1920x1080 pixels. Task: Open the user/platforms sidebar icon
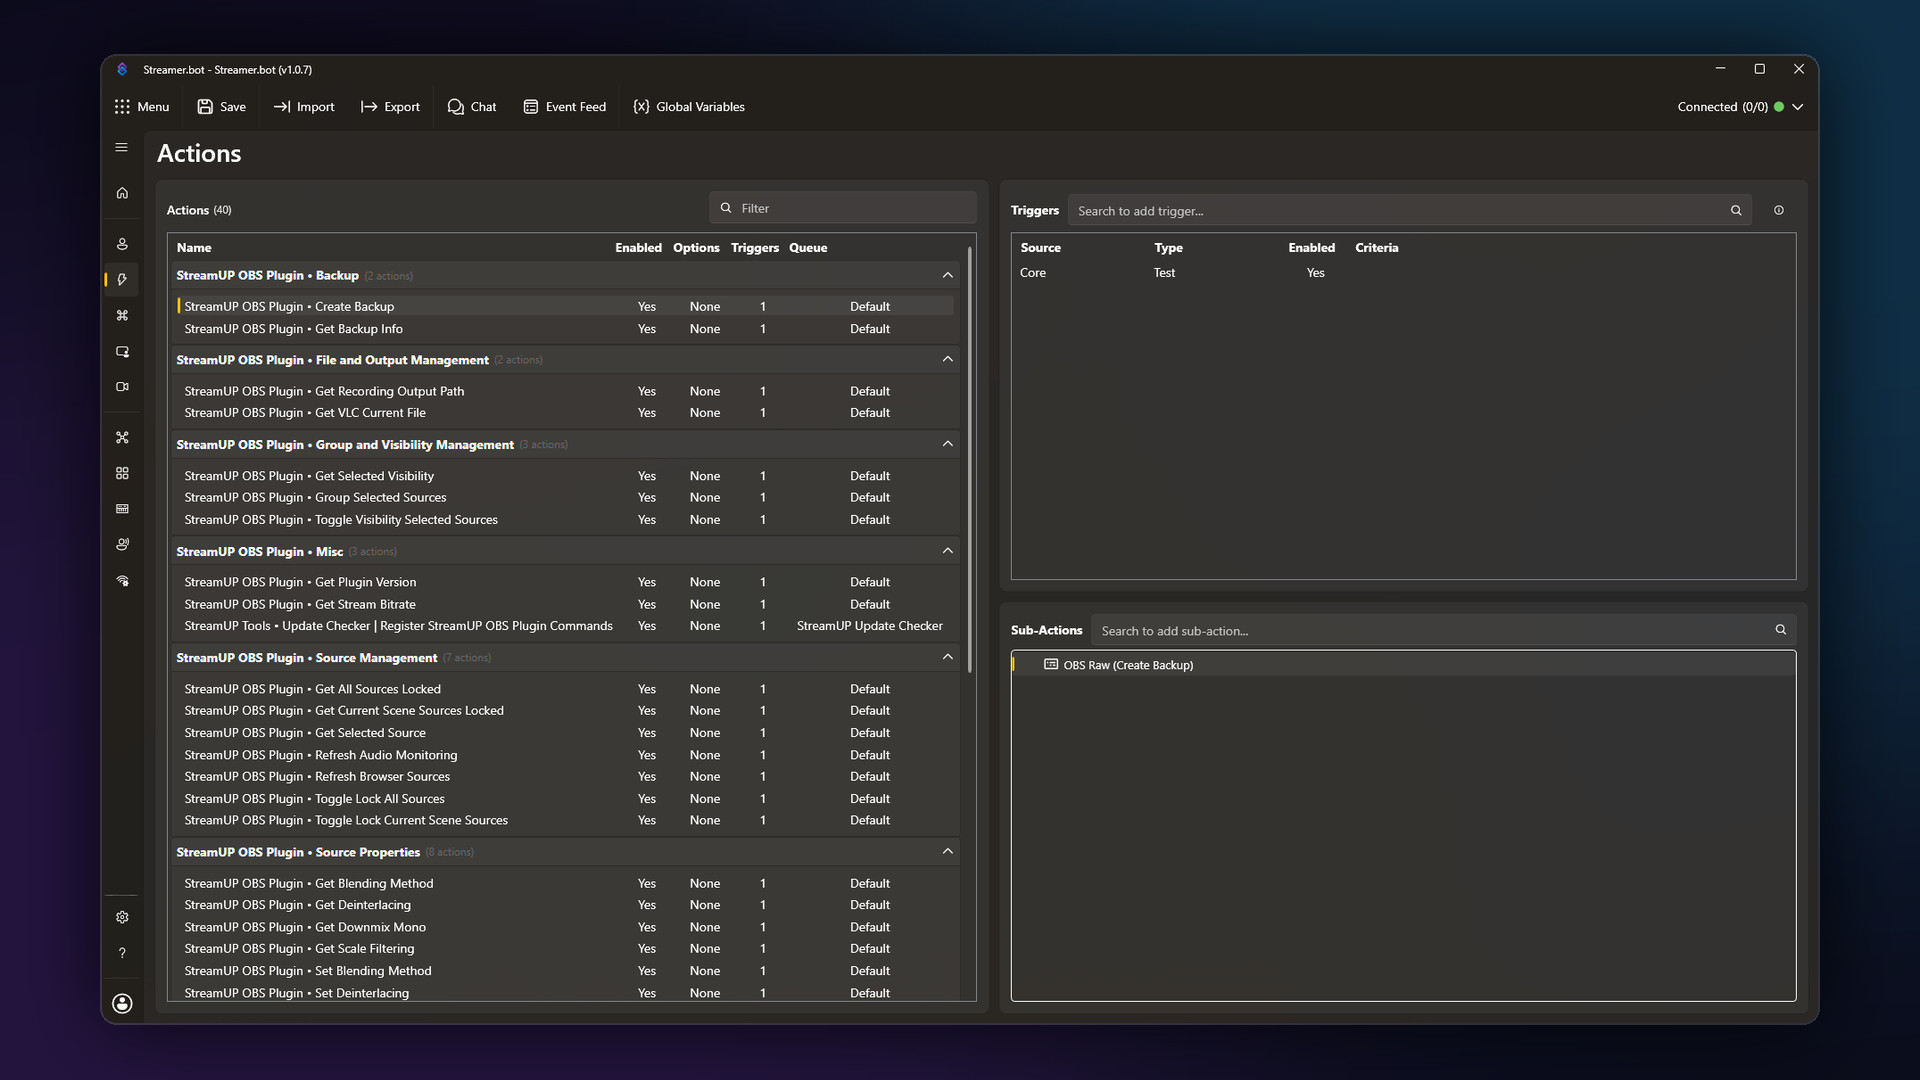122,244
